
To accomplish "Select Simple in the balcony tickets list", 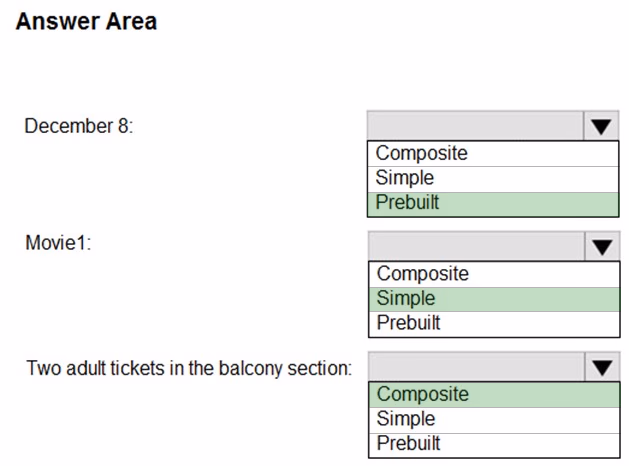I will pyautogui.click(x=494, y=420).
